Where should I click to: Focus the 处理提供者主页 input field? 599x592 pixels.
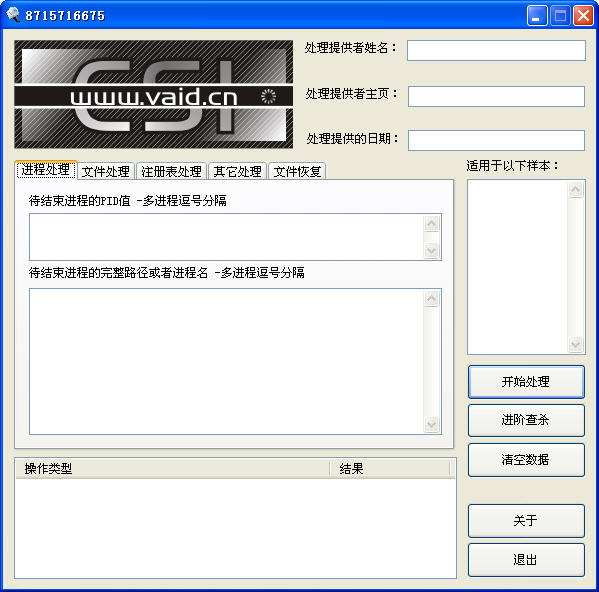click(x=496, y=96)
